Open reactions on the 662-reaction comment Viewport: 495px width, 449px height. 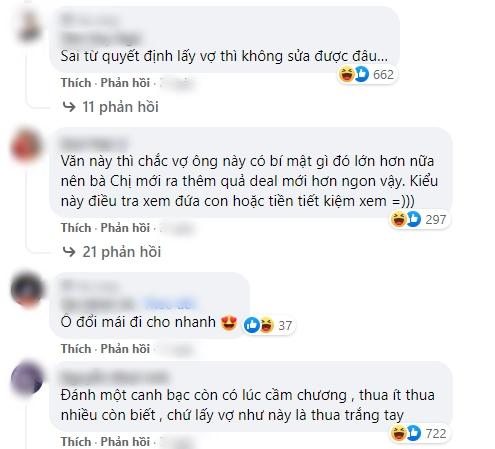click(x=366, y=74)
